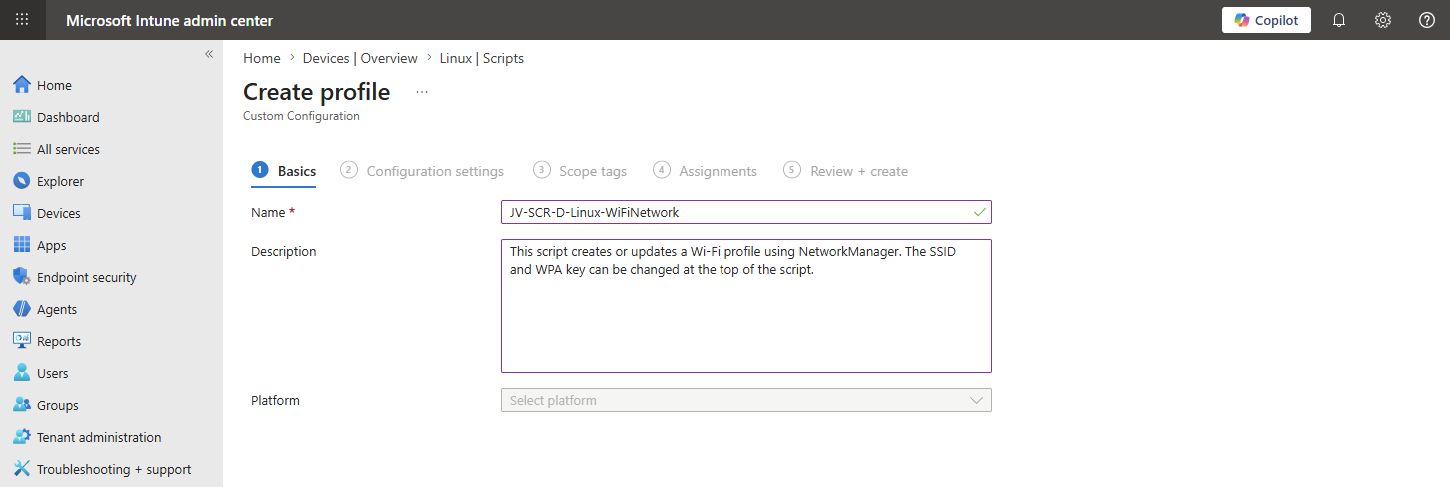Click the All services list icon
The width and height of the screenshot is (1450, 487).
coord(22,149)
